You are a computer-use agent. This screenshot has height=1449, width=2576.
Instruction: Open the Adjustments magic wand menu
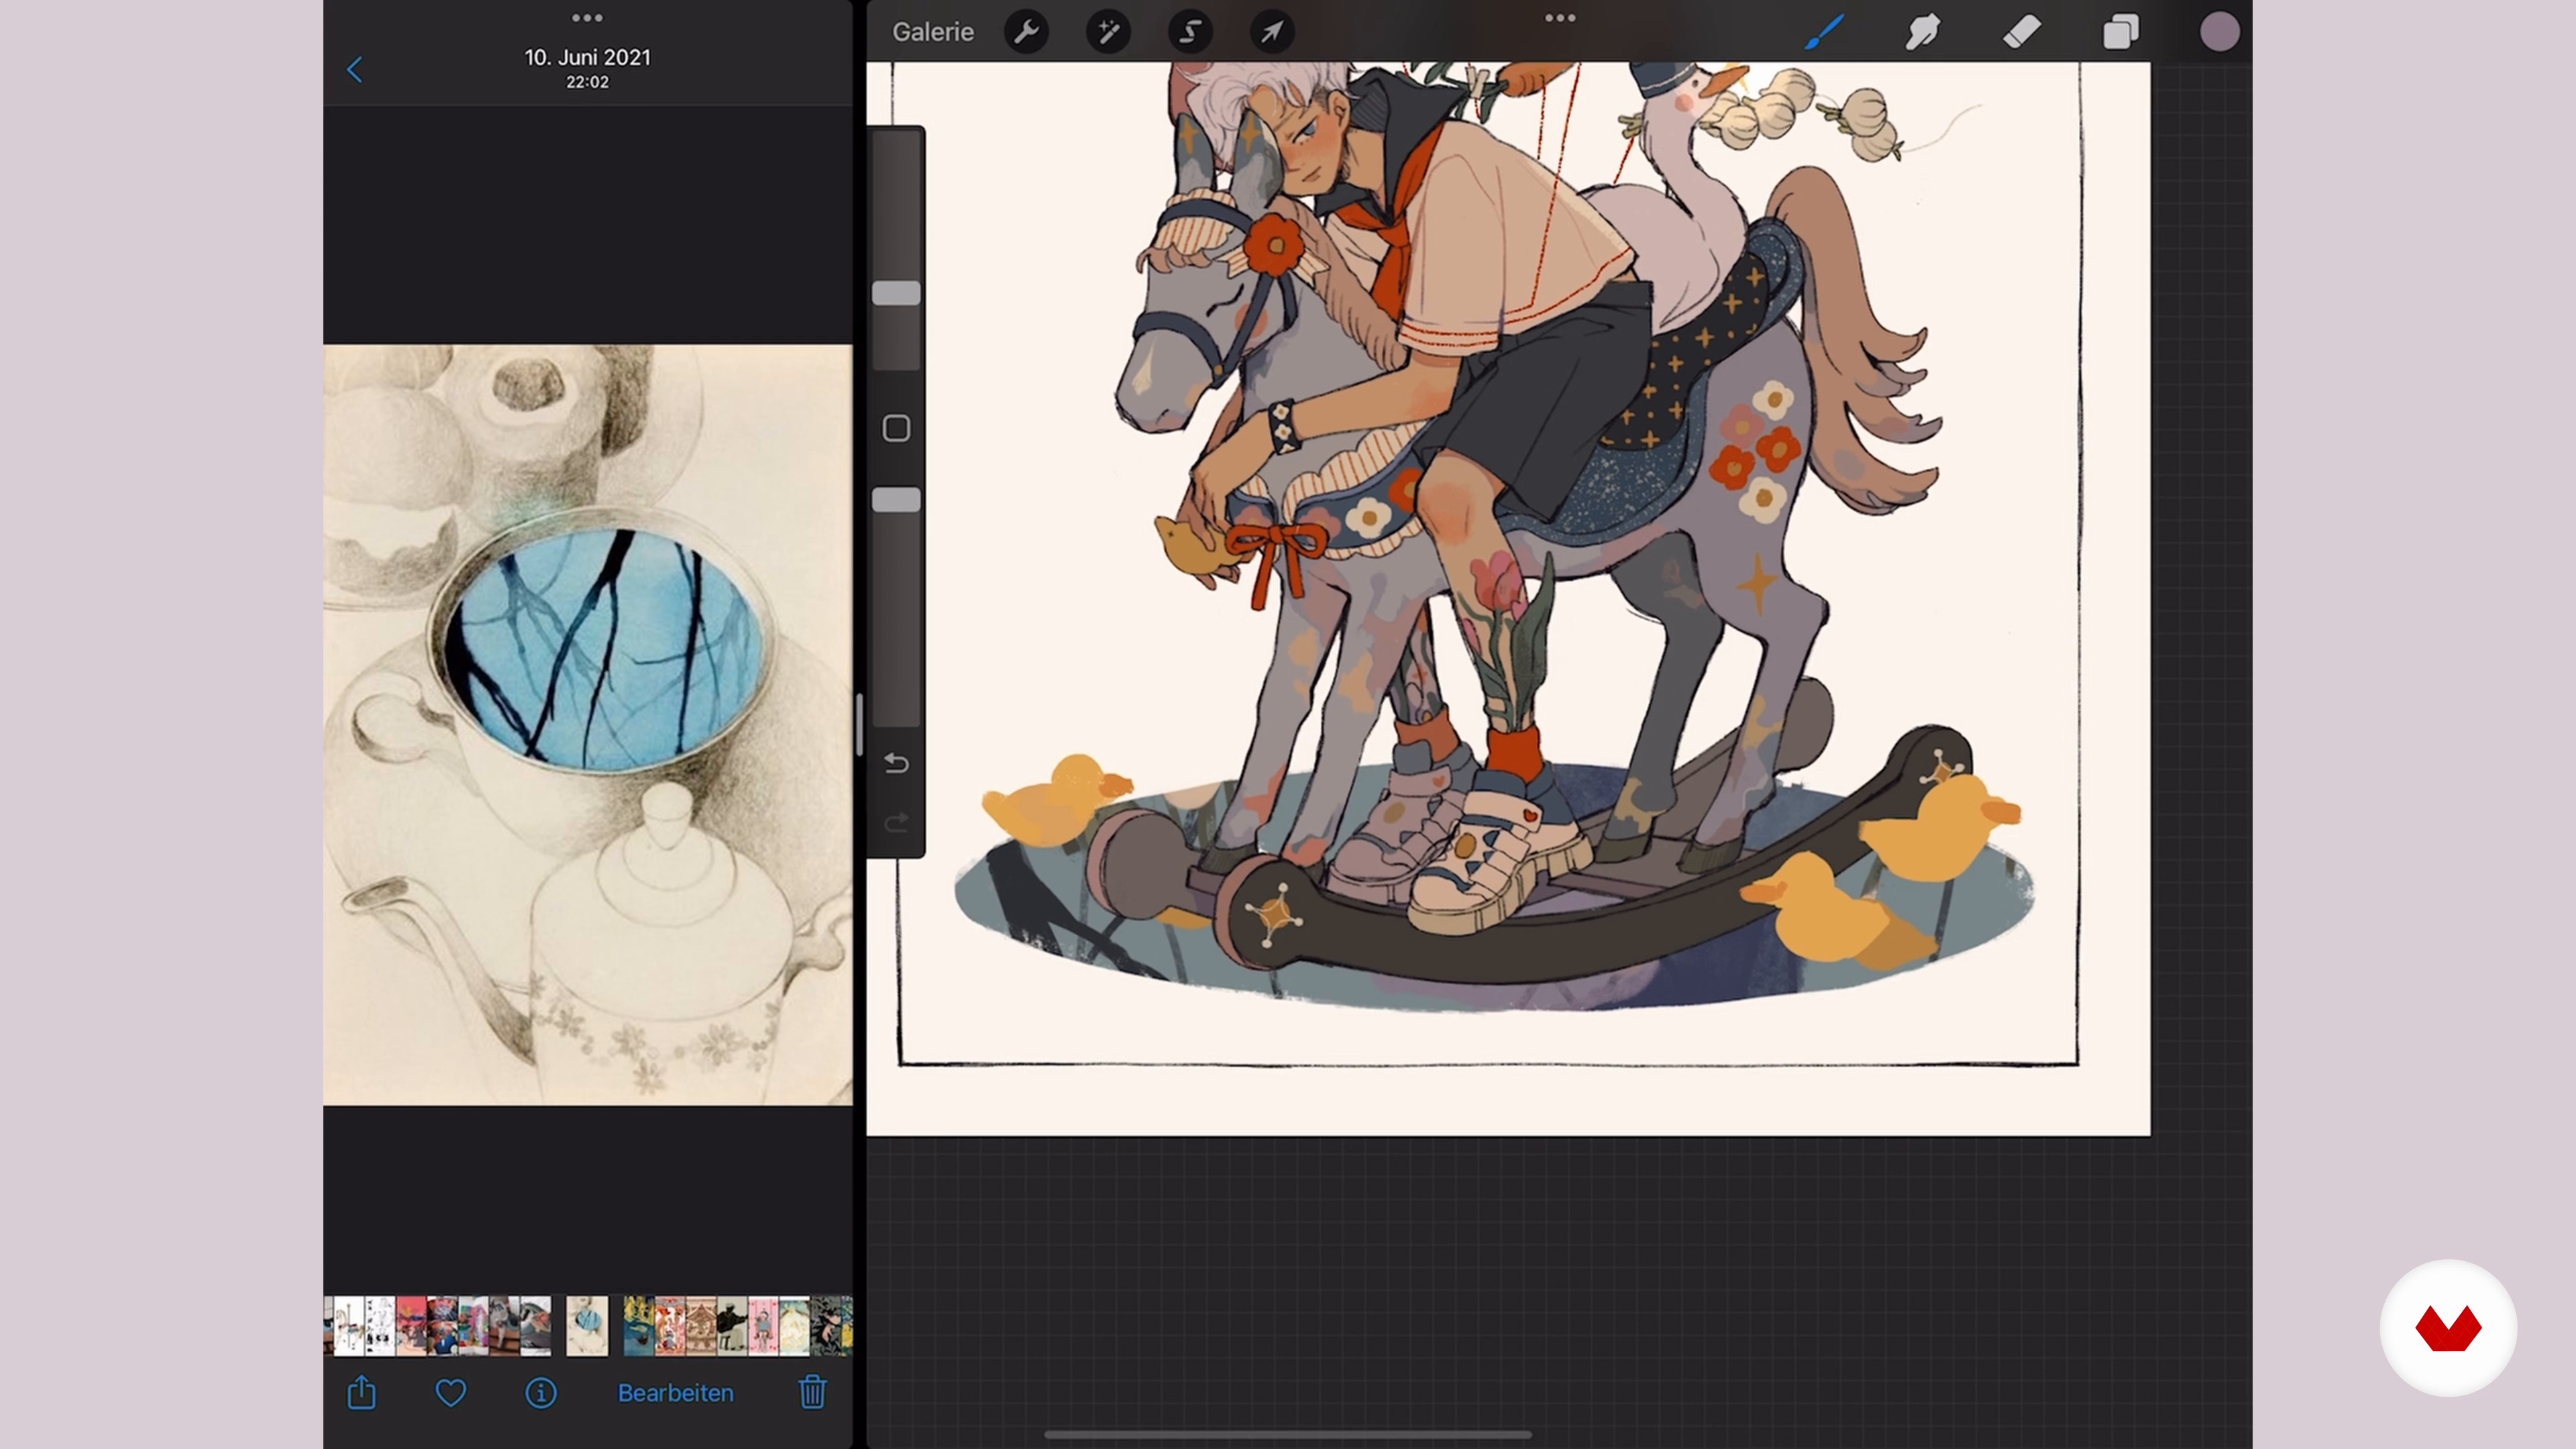tap(1108, 32)
